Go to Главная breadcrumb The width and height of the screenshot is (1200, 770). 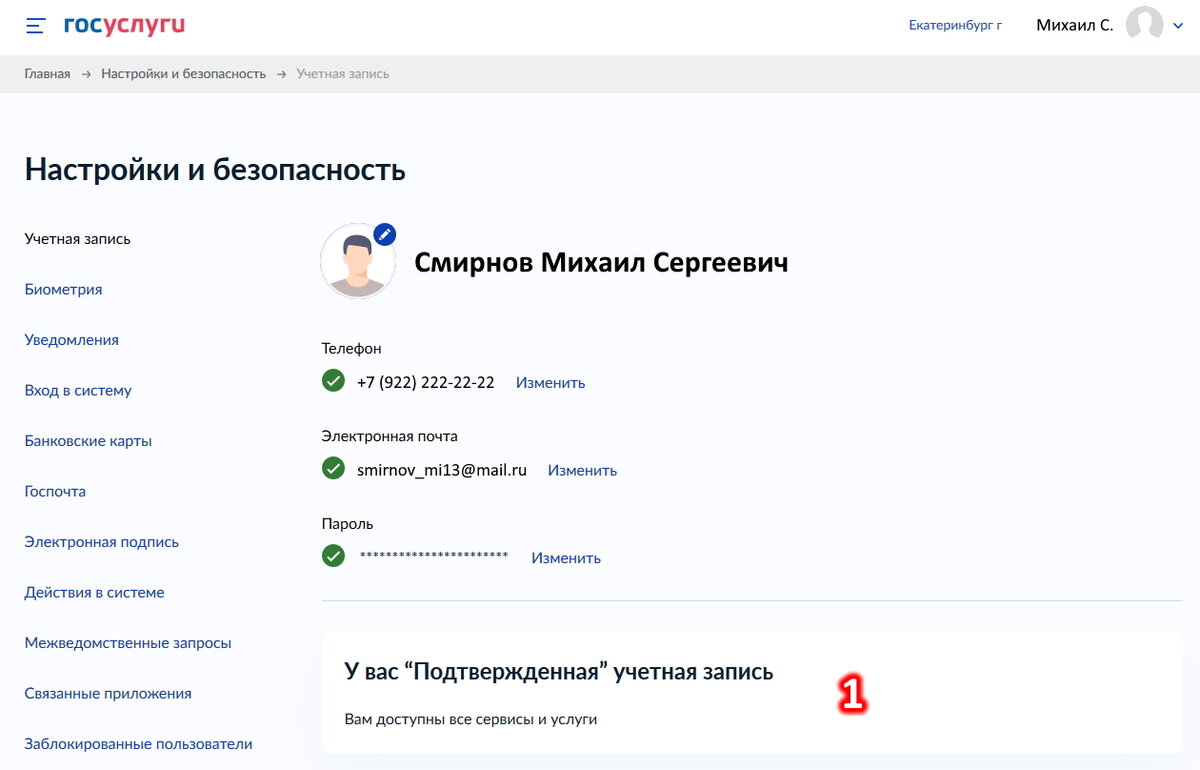(48, 74)
